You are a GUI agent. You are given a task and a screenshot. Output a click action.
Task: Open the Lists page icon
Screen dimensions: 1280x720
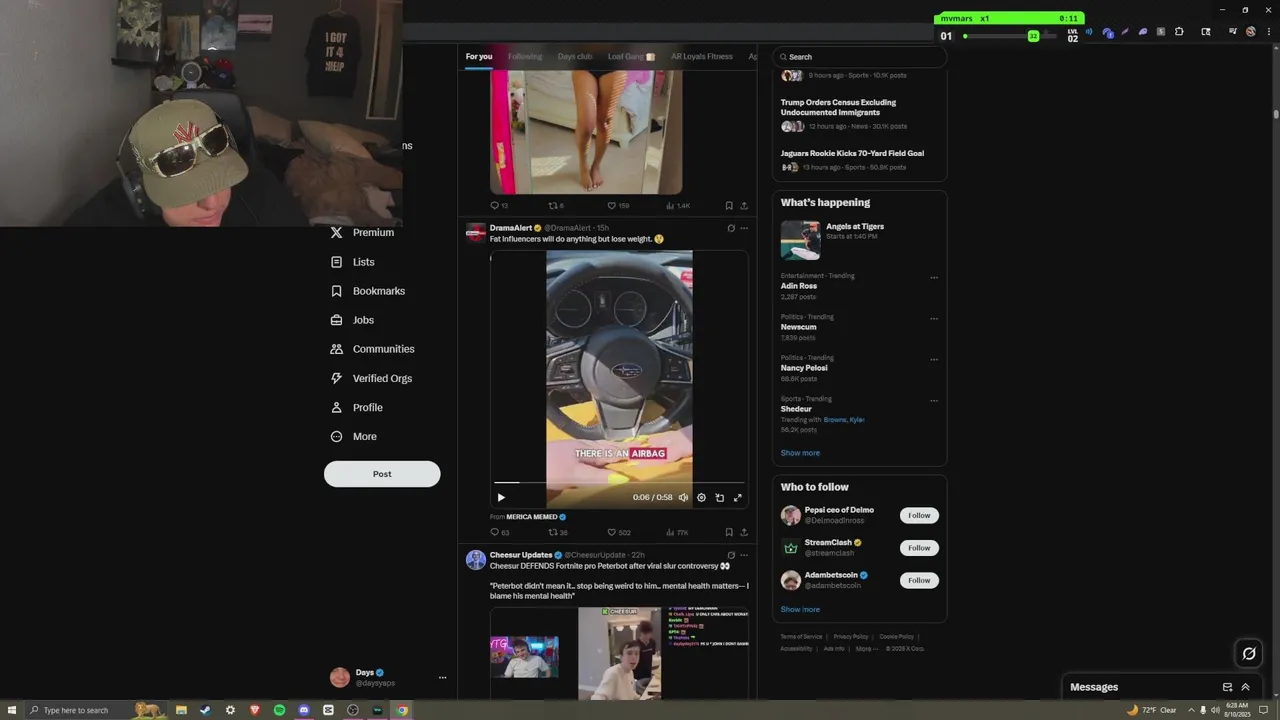pos(336,262)
